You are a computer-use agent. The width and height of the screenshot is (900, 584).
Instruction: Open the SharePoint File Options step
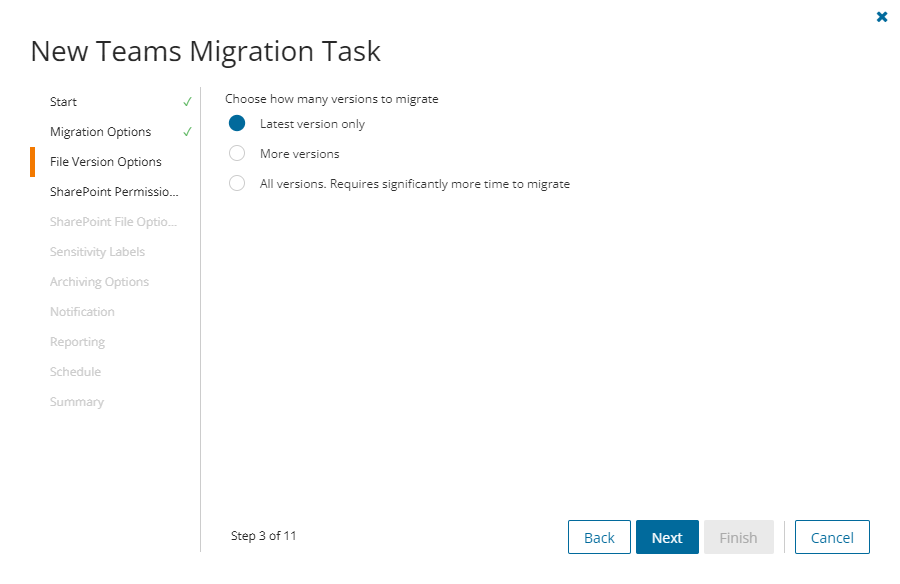pos(113,222)
